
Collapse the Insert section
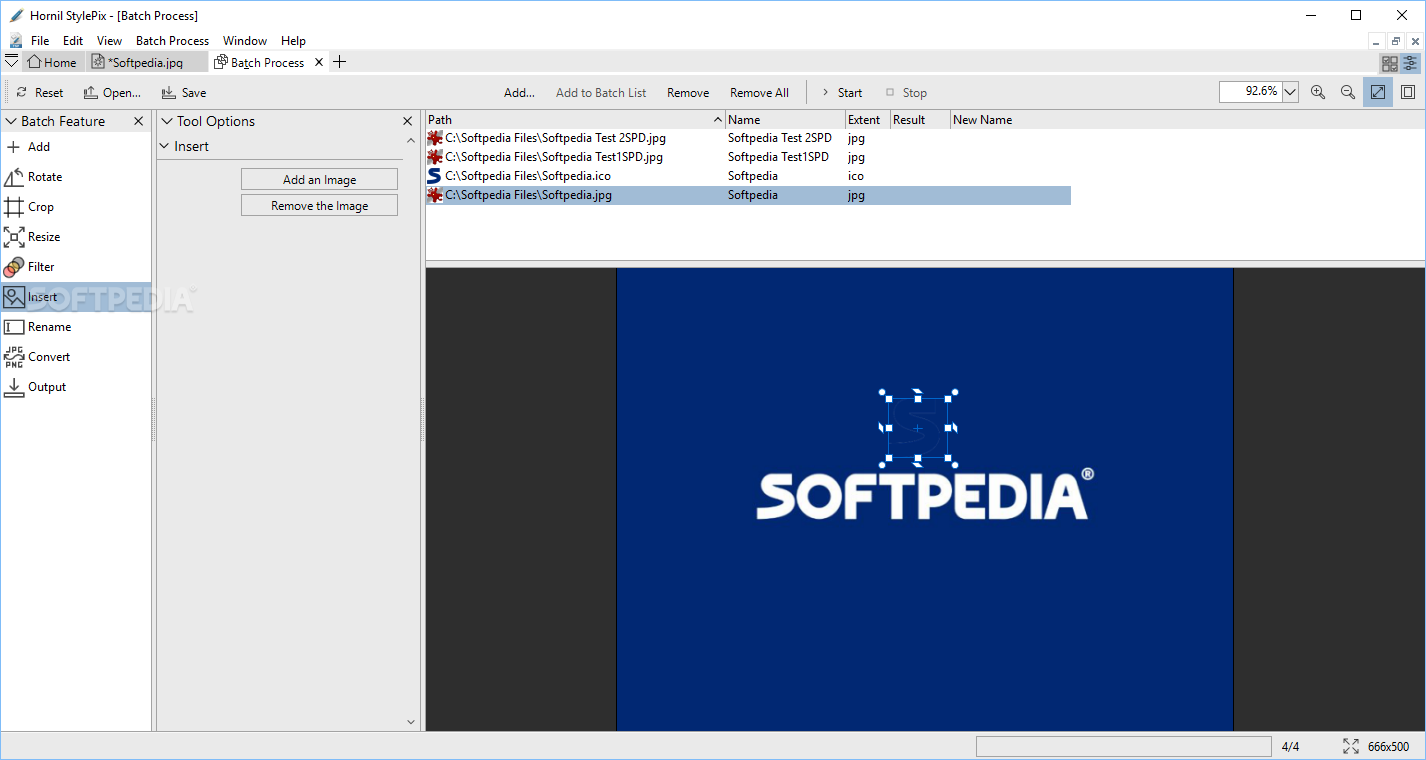[166, 146]
